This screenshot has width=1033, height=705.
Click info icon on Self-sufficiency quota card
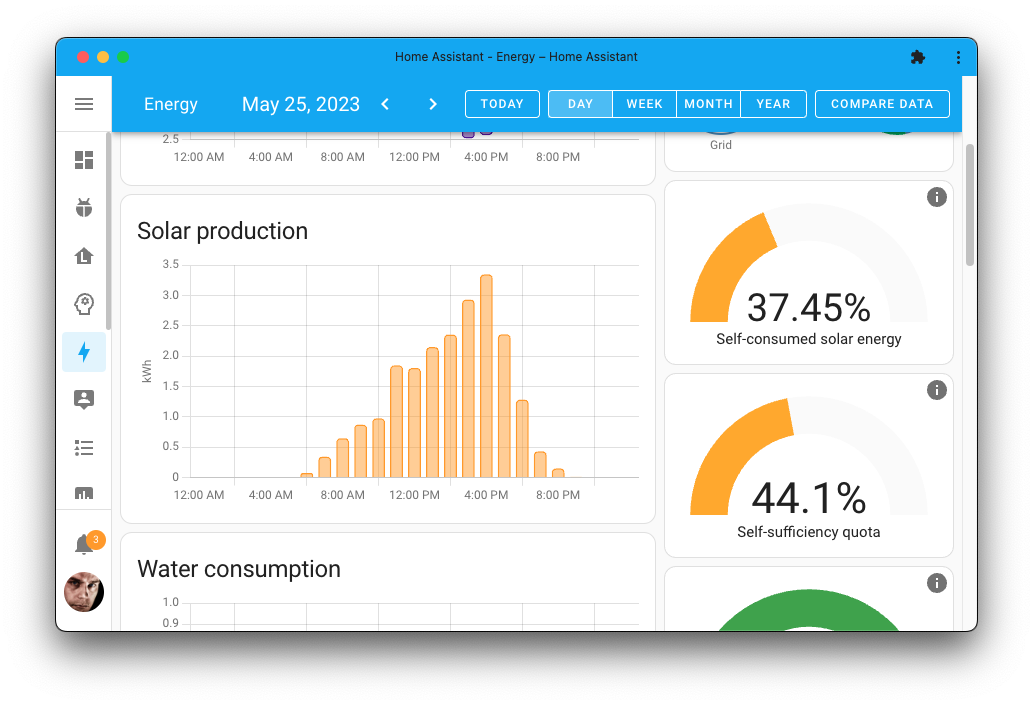pyautogui.click(x=937, y=390)
